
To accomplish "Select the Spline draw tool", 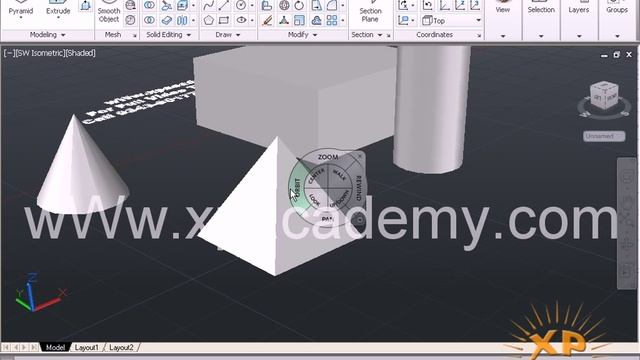I will [208, 5].
